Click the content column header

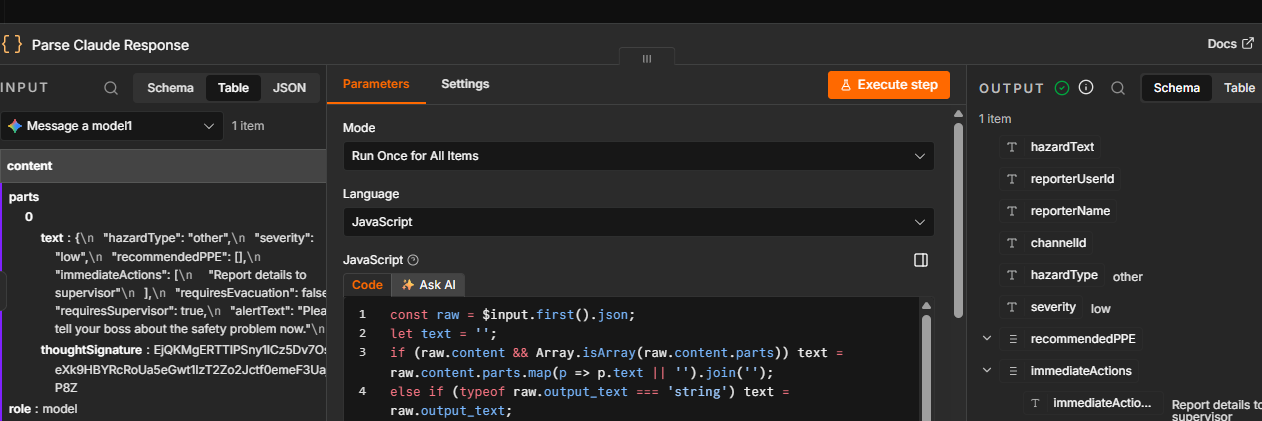tap(162, 166)
